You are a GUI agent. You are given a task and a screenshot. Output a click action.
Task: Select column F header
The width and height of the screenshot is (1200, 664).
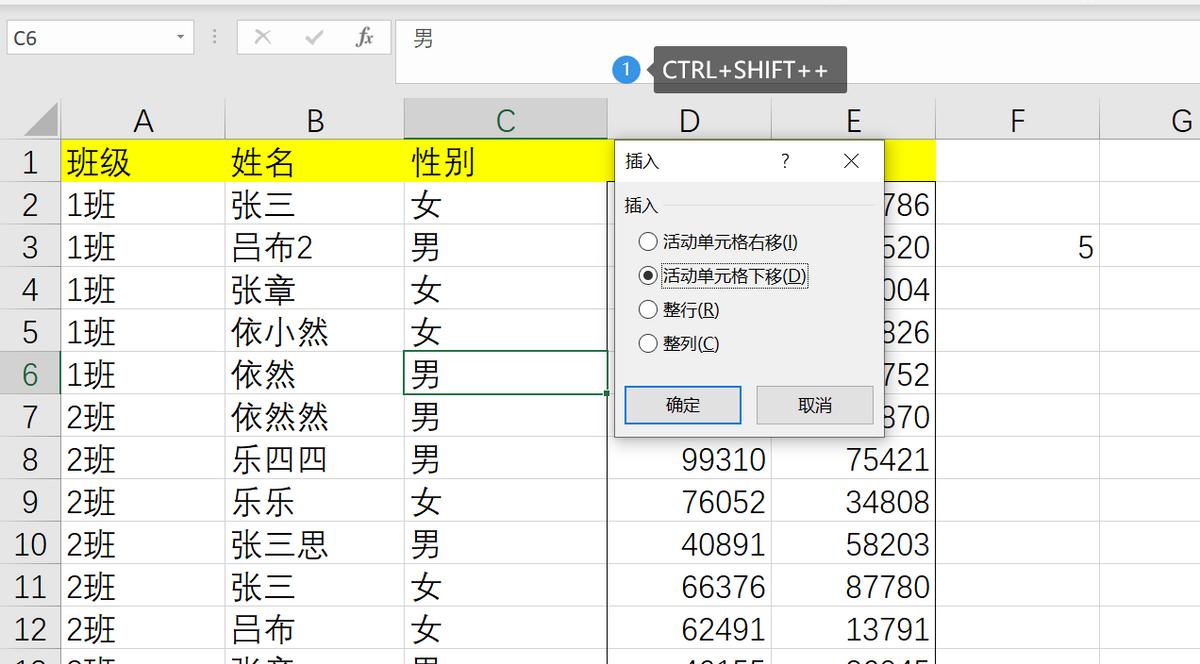(x=1016, y=119)
